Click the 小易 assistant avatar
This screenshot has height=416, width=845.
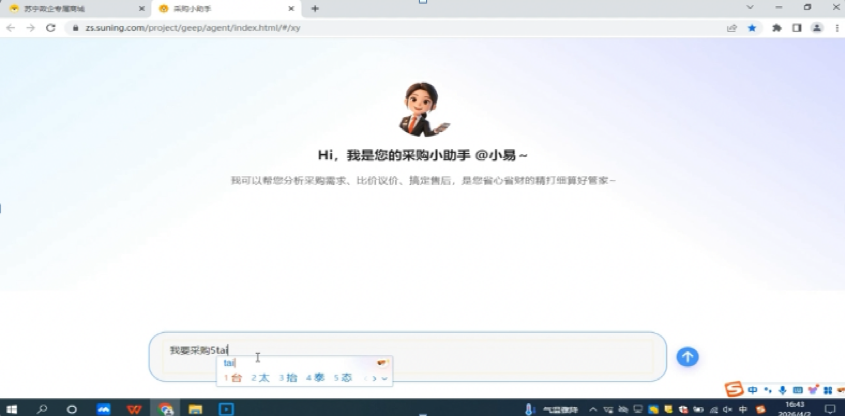(x=423, y=109)
